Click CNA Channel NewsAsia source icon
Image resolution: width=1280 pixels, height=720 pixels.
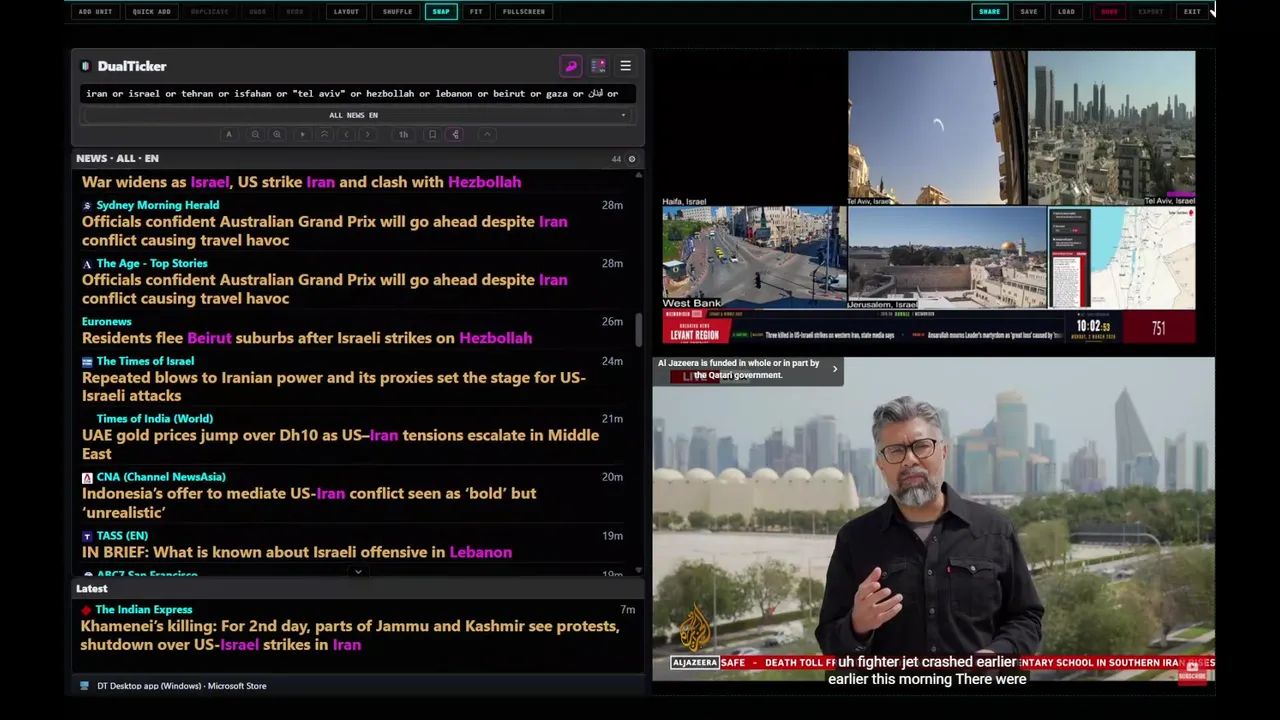click(87, 478)
